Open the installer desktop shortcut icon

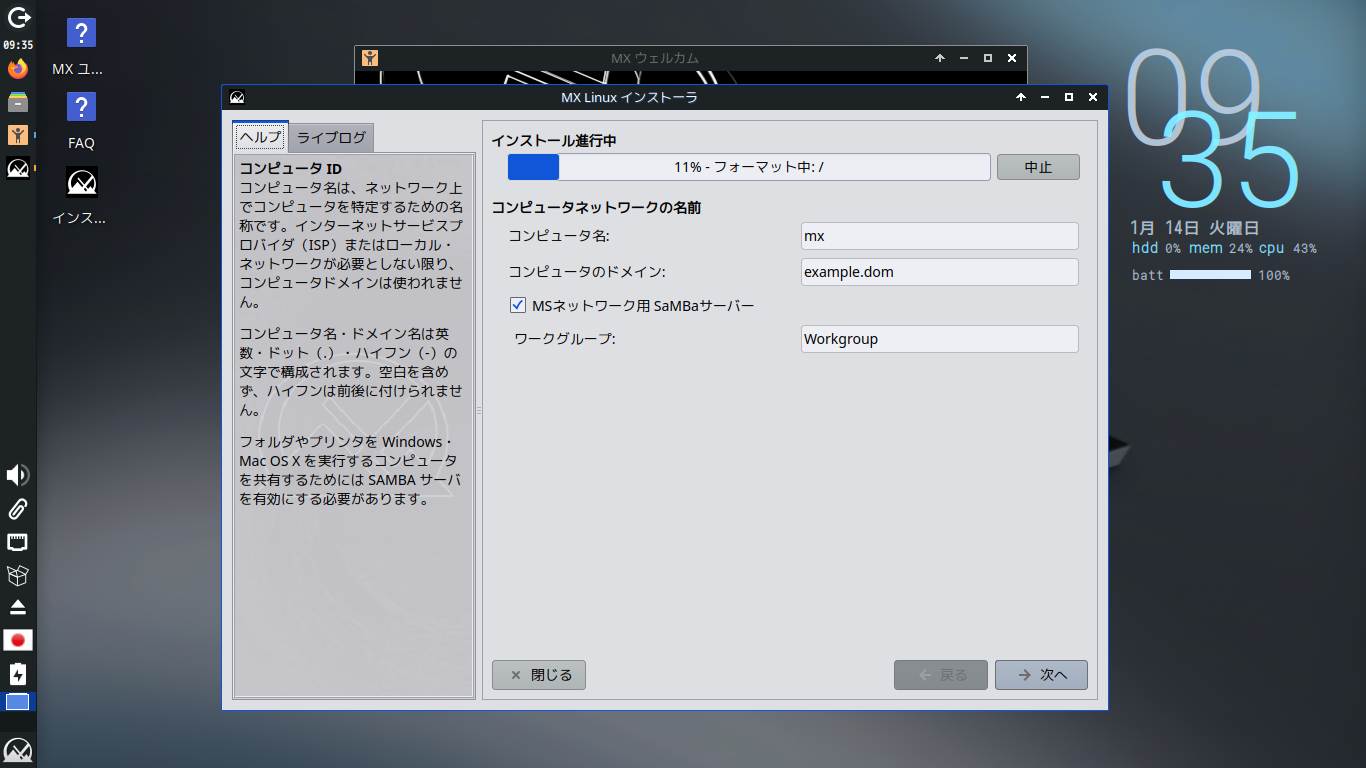81,181
